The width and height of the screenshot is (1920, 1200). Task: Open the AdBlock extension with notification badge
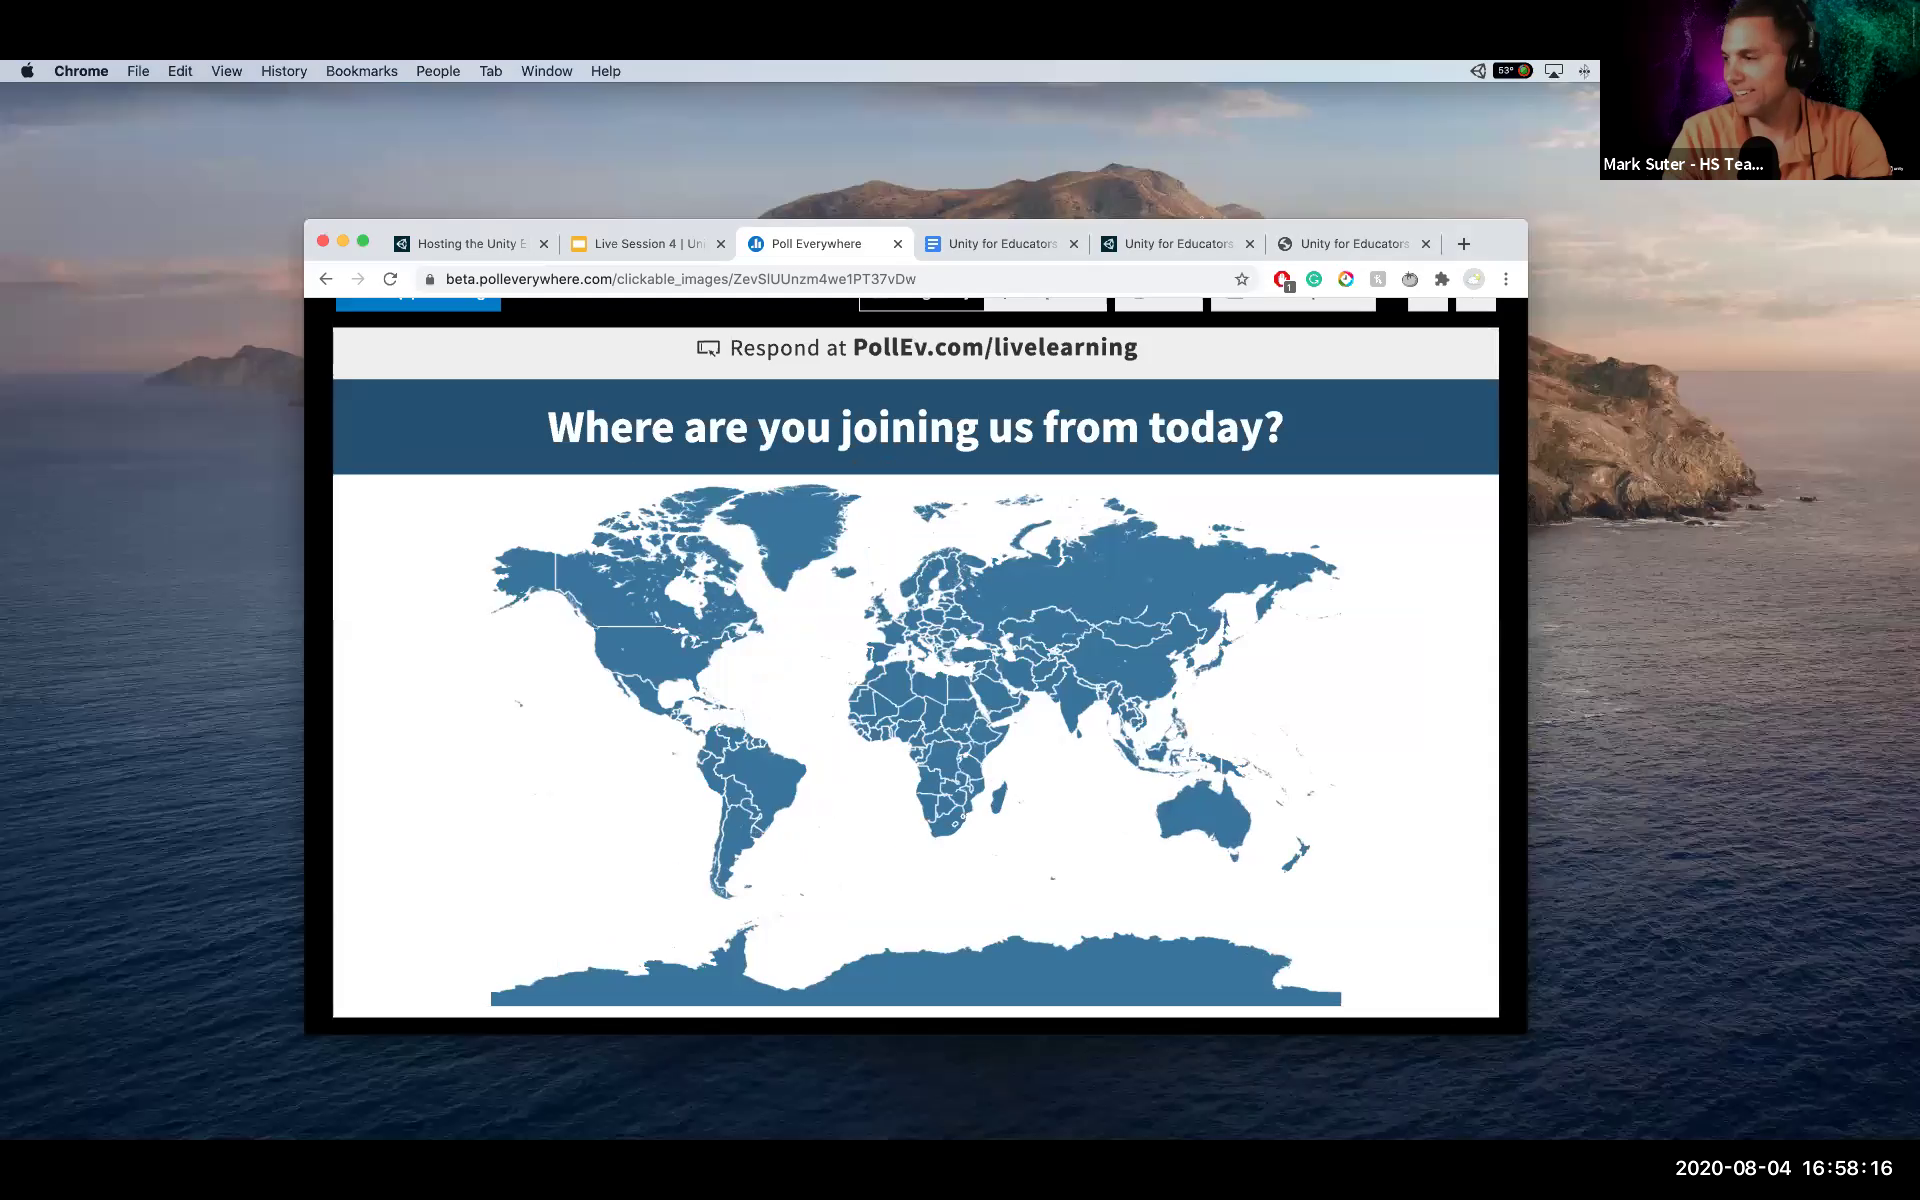tap(1282, 280)
